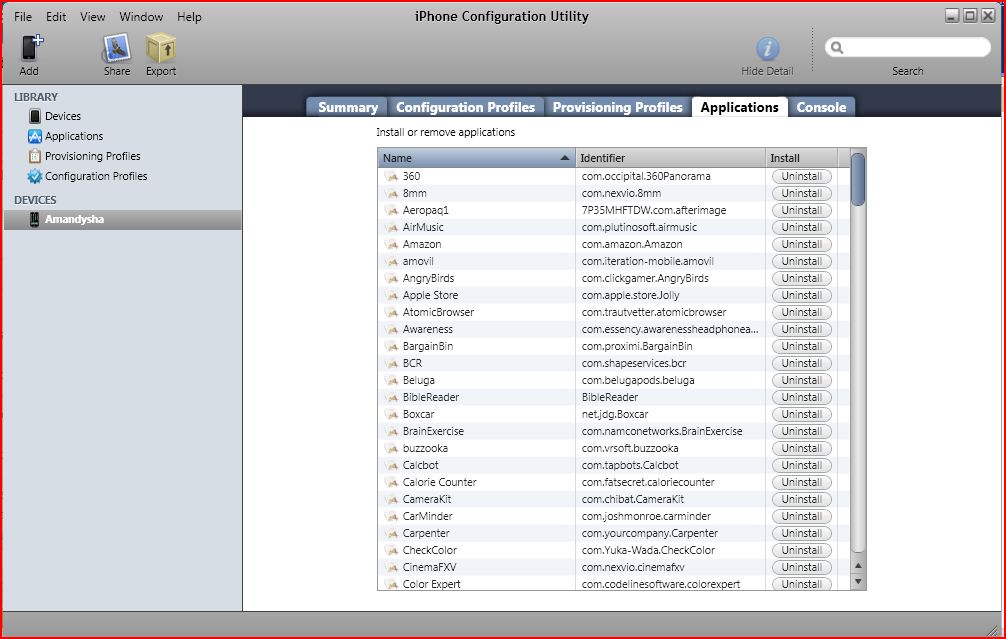Click the app icon beside CheckColor
The image size is (1006, 639).
[392, 550]
